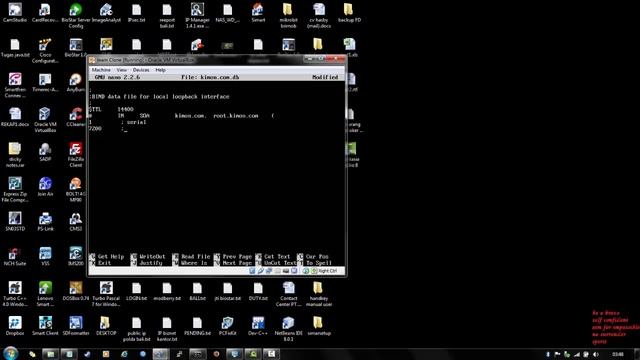
Task: Open the CamStudio desktop shortcut
Action: (x=15, y=13)
